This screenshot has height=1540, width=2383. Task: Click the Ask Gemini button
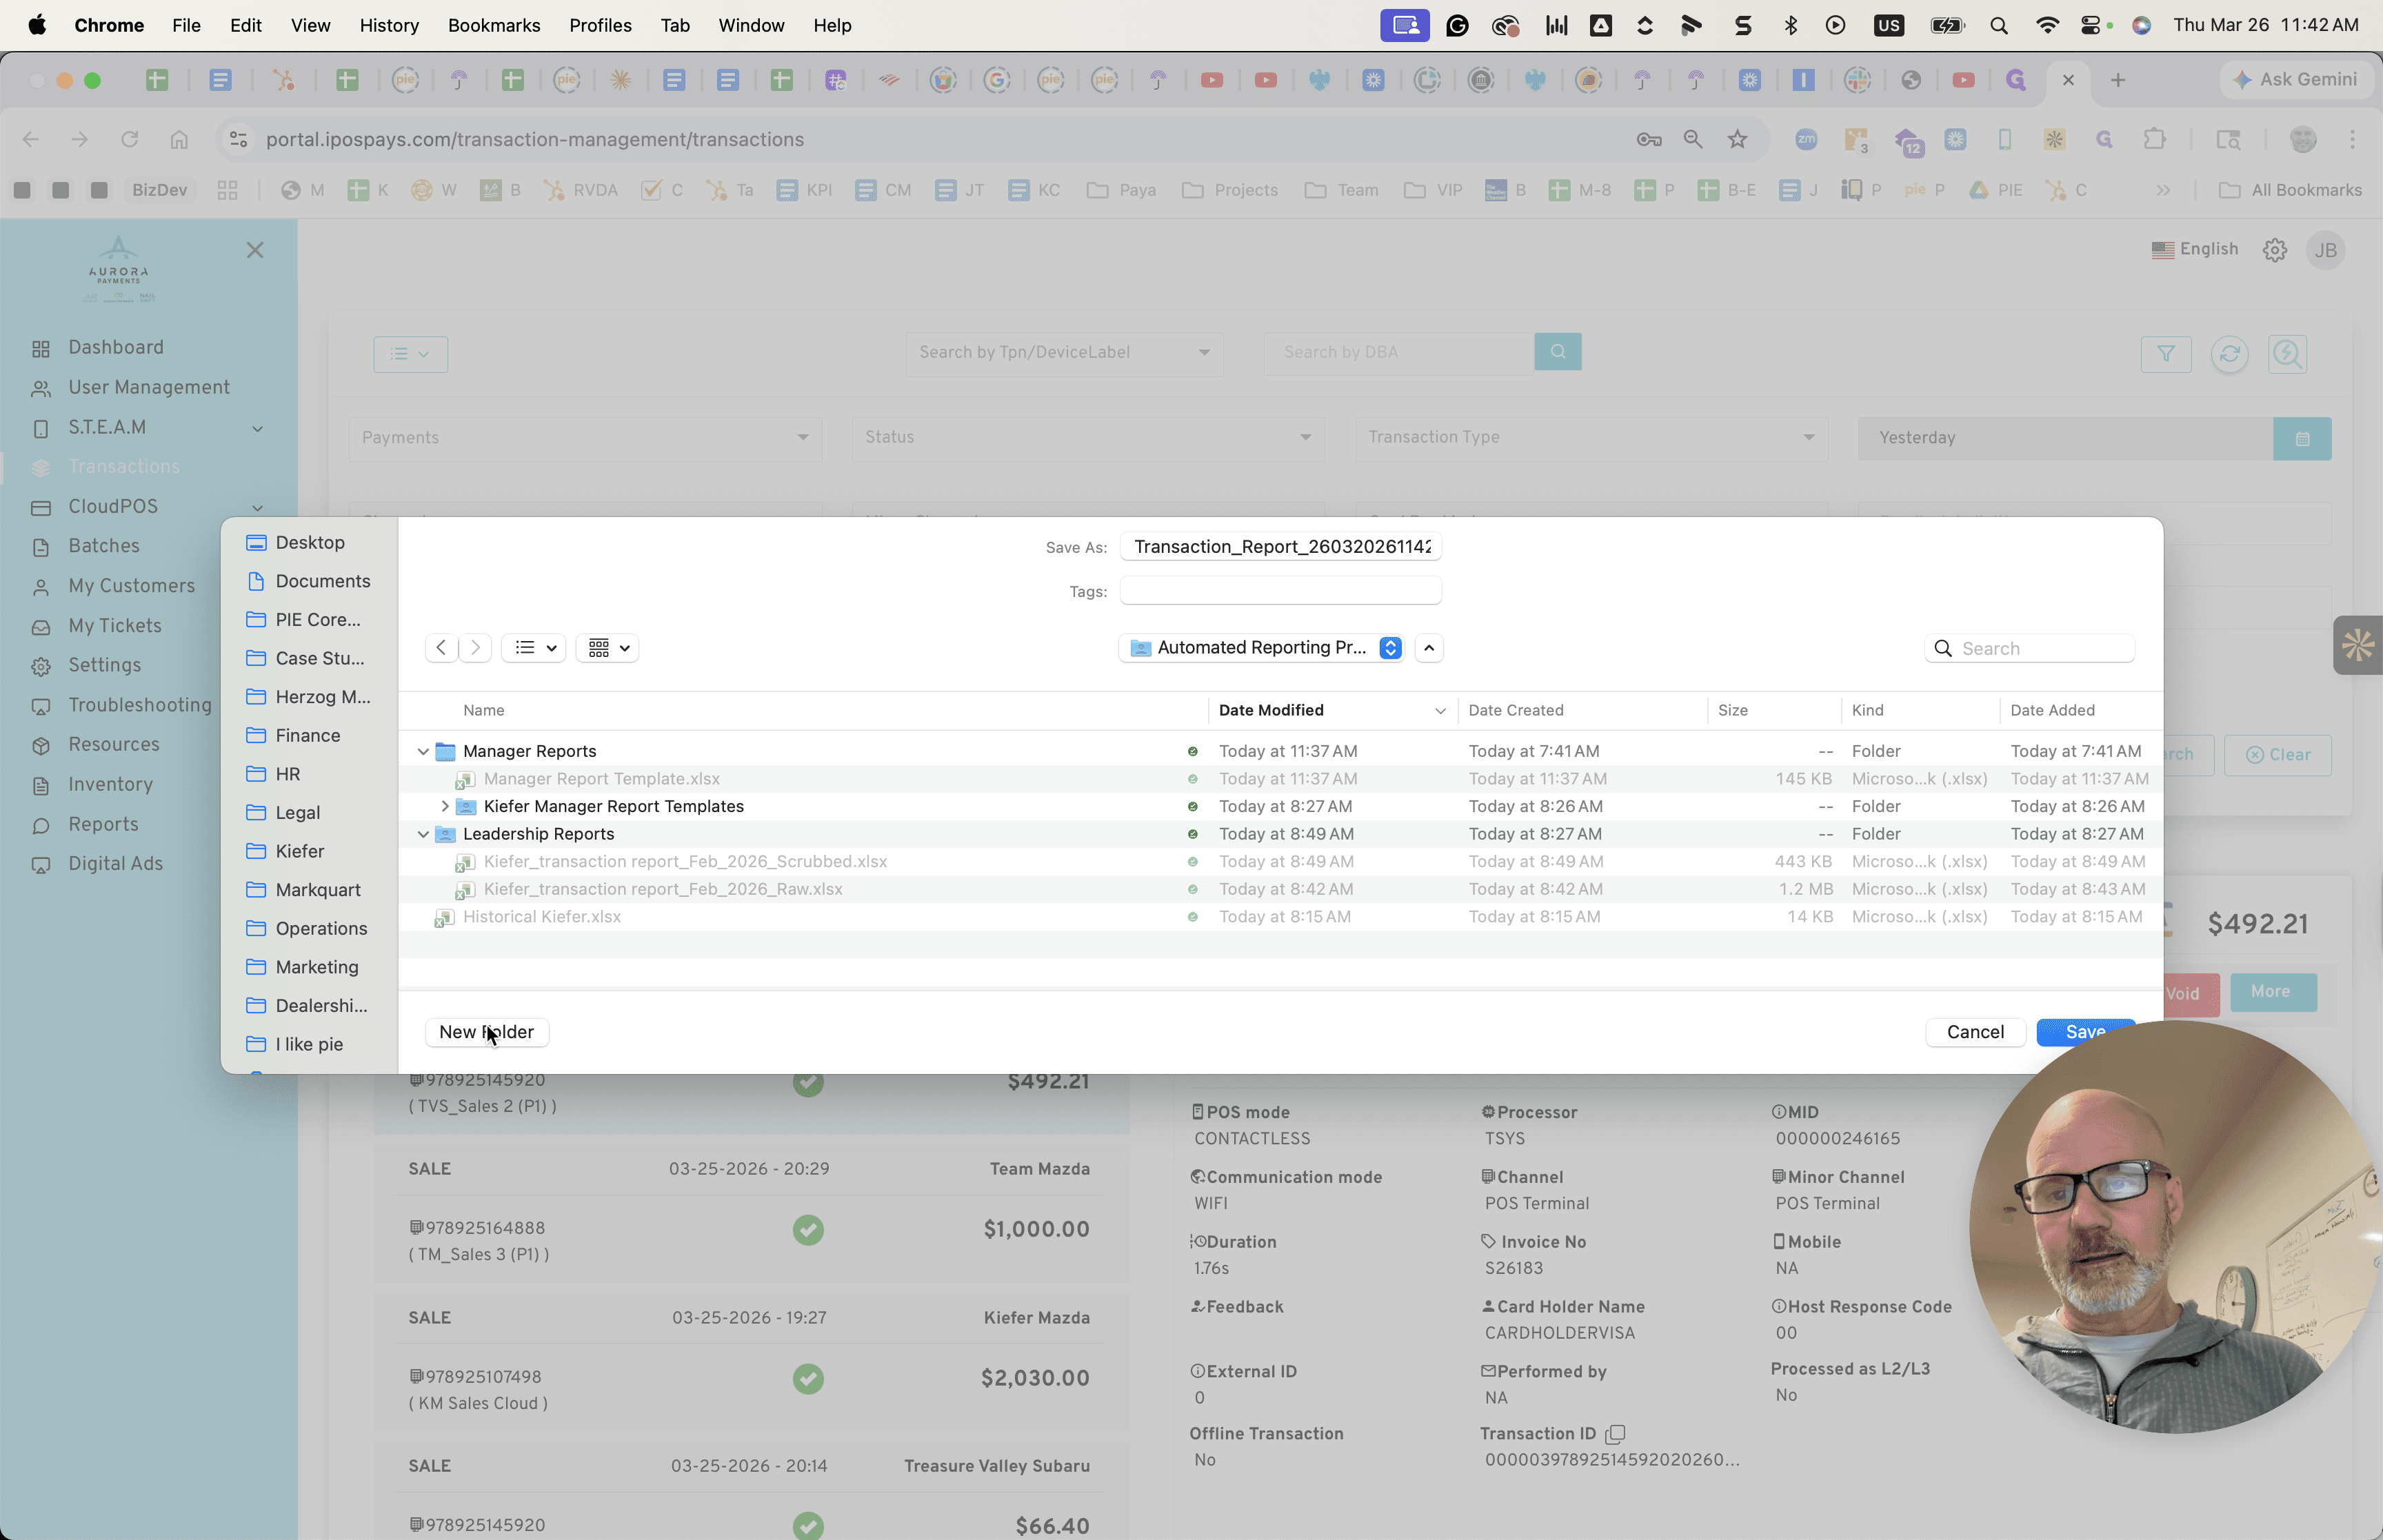pyautogui.click(x=2295, y=80)
